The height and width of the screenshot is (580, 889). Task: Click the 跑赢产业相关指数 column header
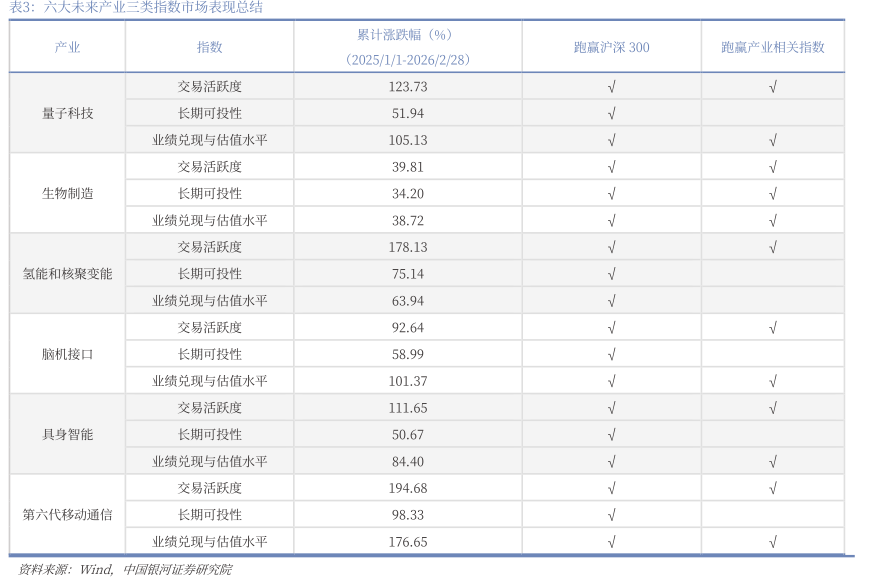(772, 47)
